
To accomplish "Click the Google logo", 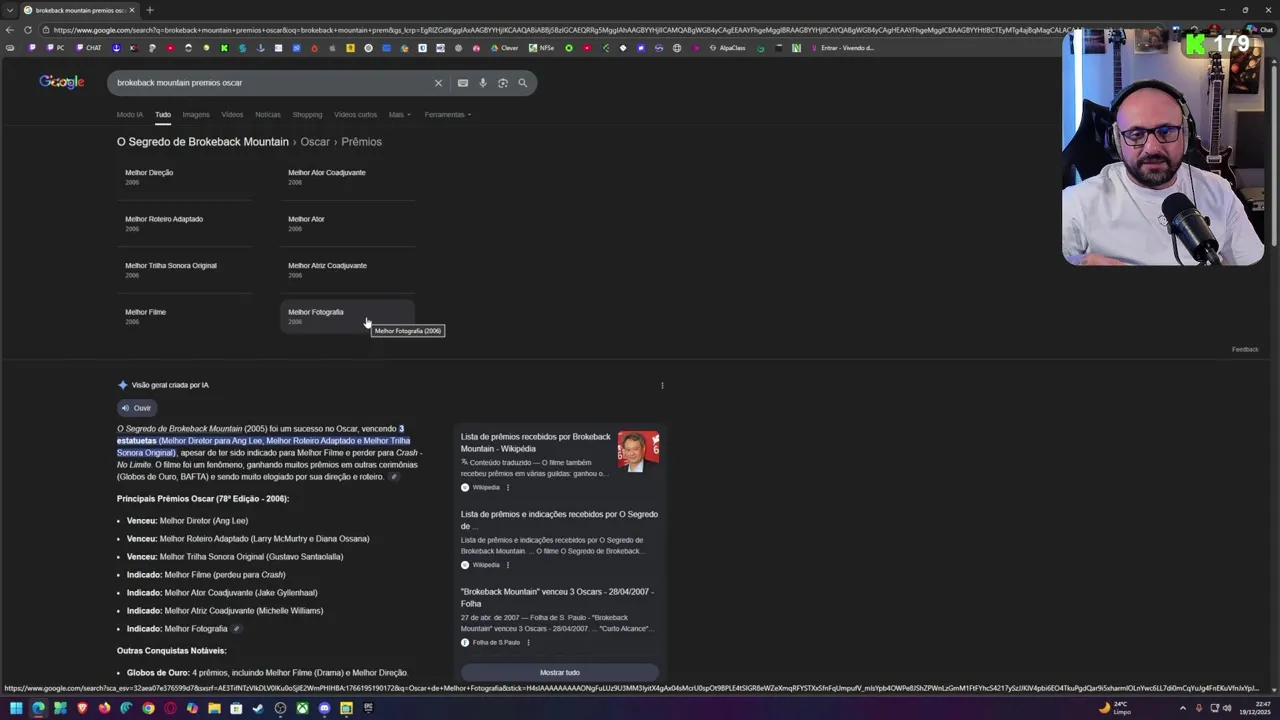I will pos(62,82).
